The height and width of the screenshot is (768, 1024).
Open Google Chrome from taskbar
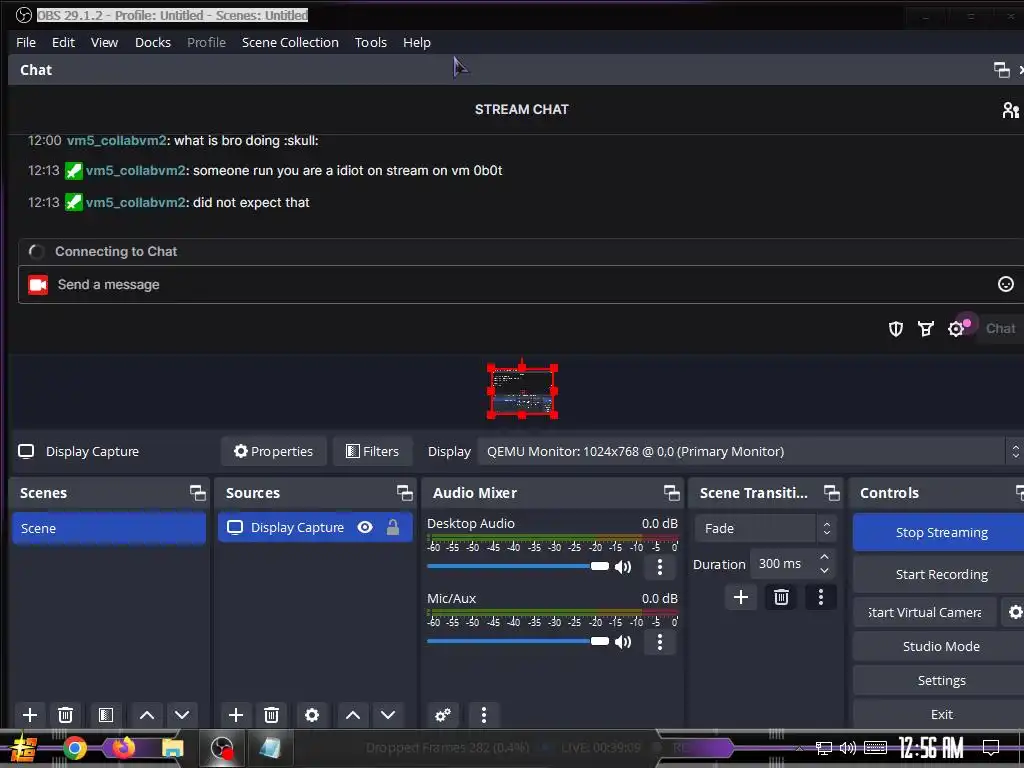coord(75,748)
